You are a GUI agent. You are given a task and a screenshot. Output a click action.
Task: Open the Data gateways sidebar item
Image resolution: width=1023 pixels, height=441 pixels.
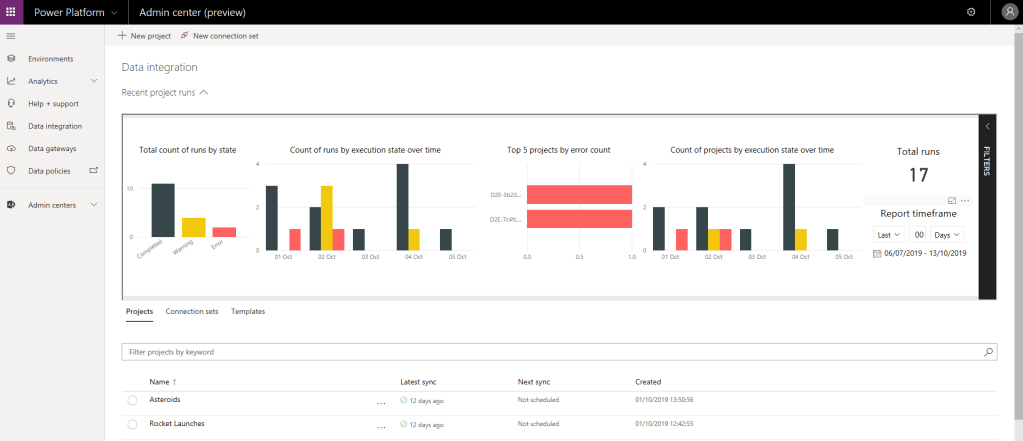pyautogui.click(x=52, y=149)
